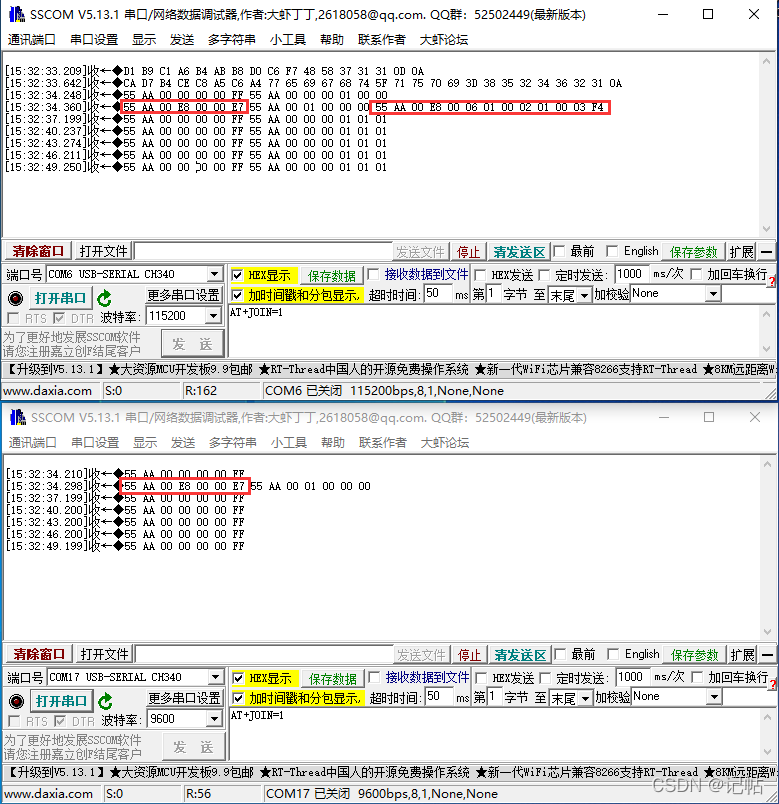This screenshot has height=804, width=779.
Task: Click scroll-down arrow of top receive area
Action: (767, 229)
